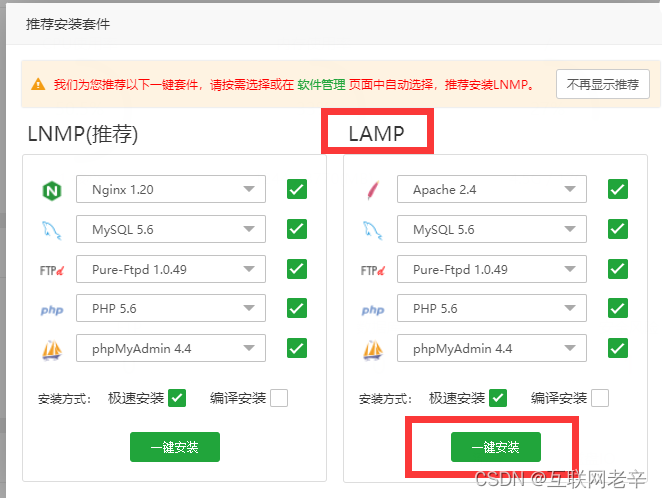Click the phpMyAdmin sailboat icon in LNMP
The height and width of the screenshot is (498, 662).
(x=52, y=350)
